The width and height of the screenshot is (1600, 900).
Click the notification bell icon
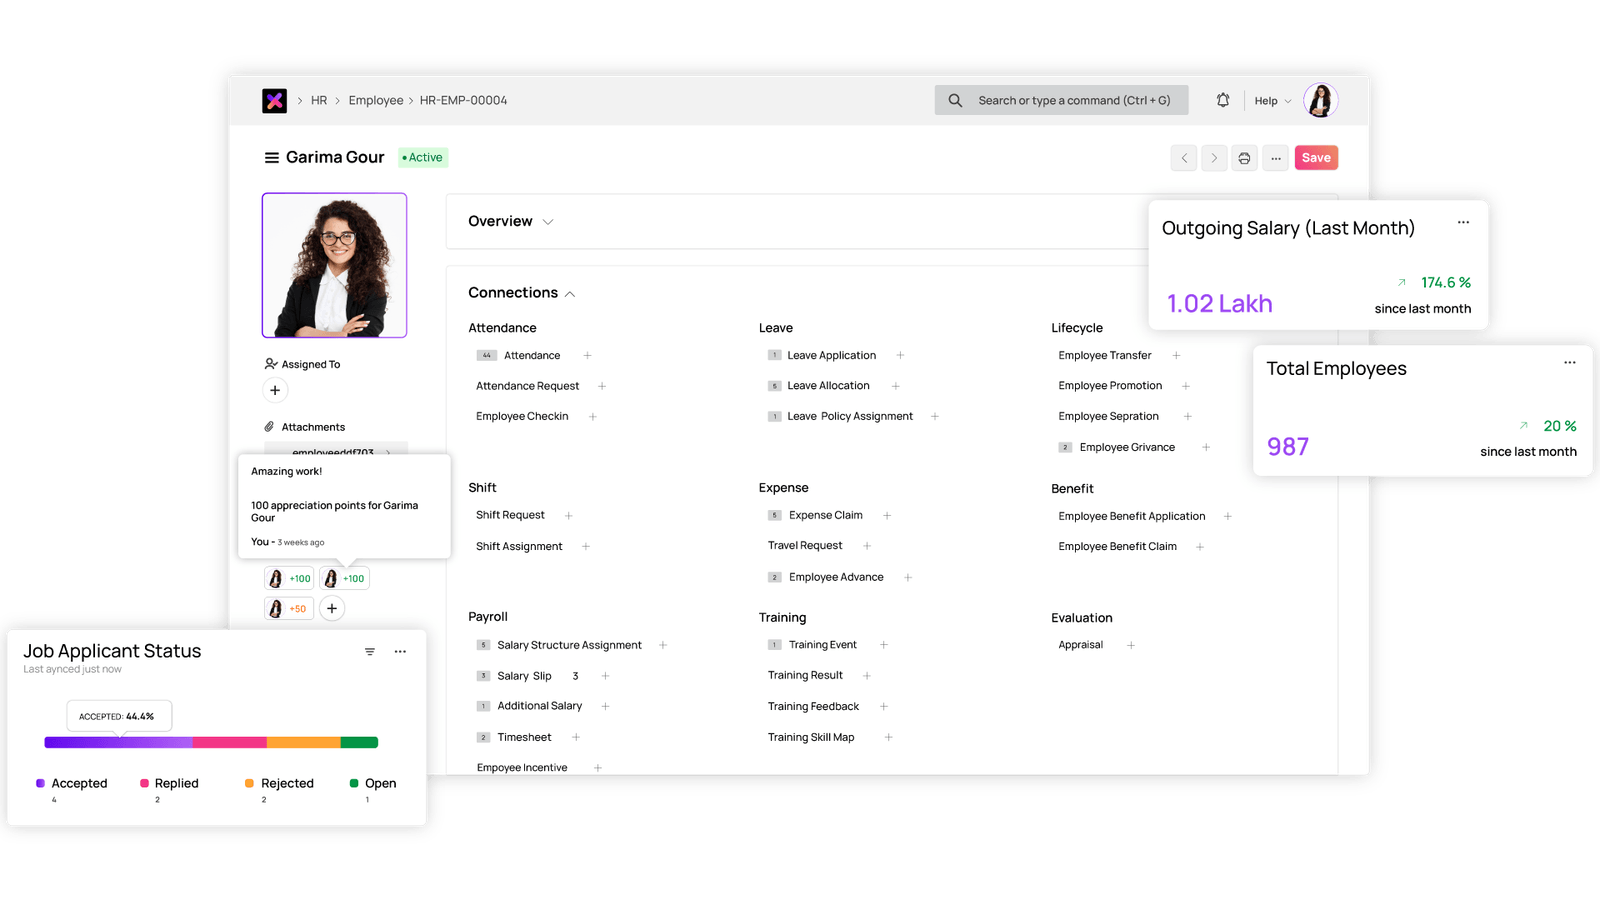1222,100
